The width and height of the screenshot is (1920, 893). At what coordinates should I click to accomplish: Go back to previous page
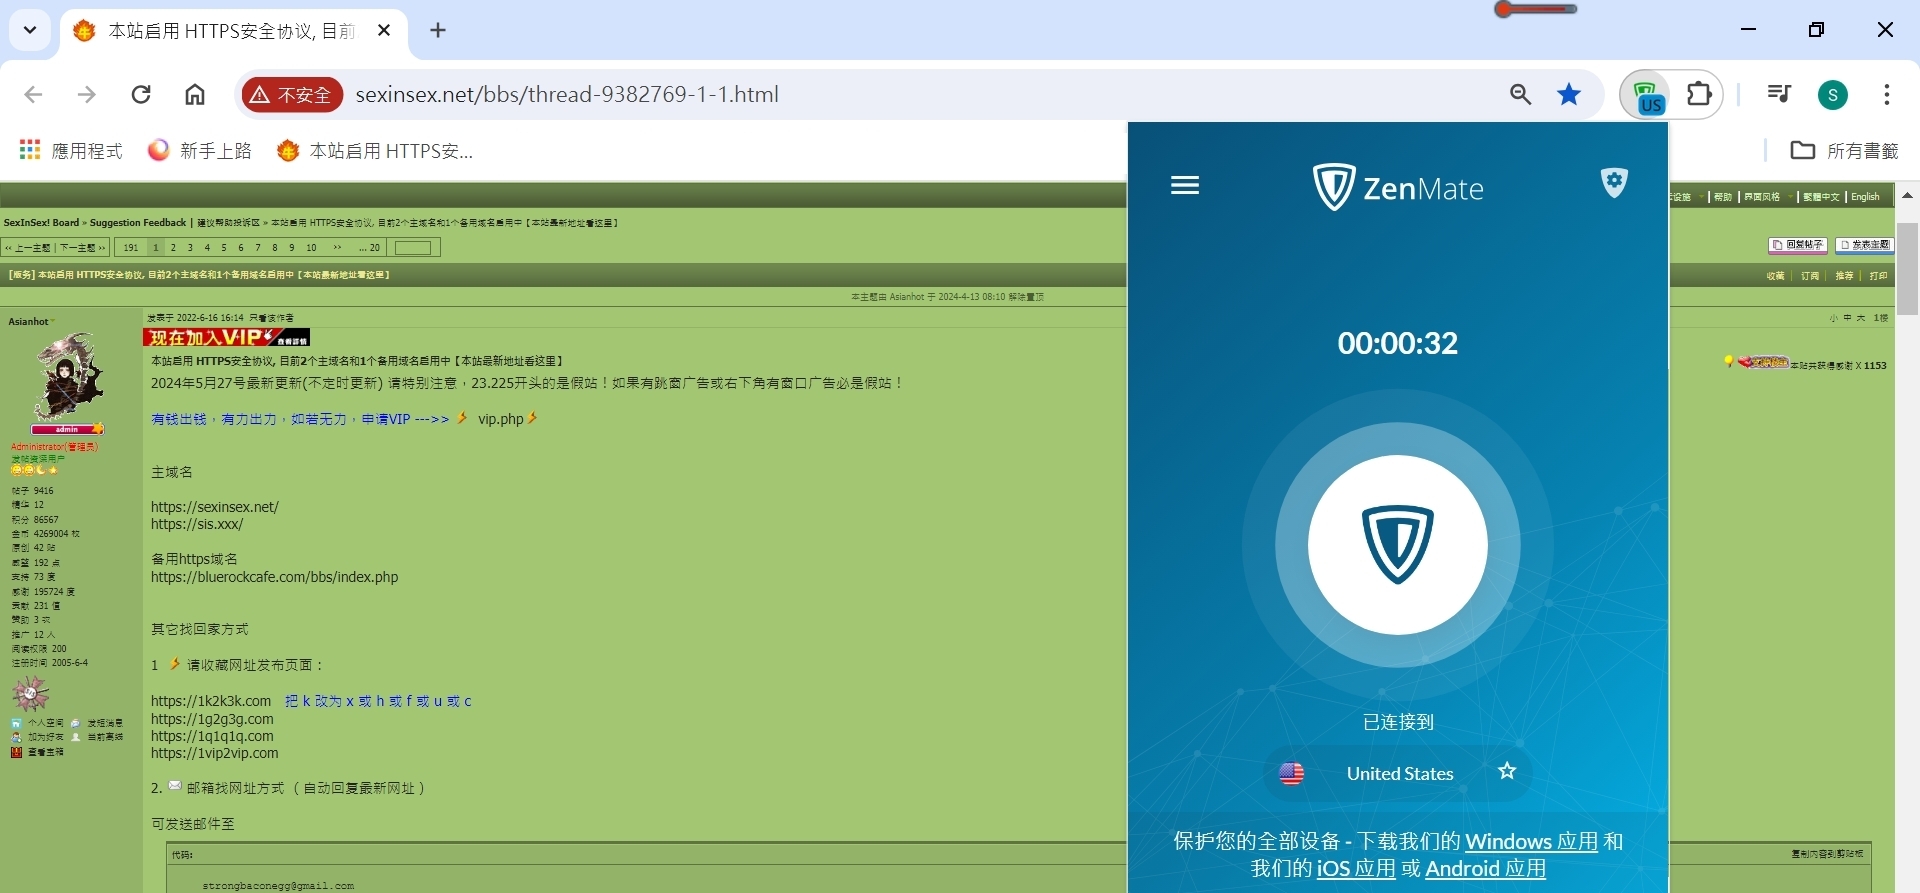33,94
